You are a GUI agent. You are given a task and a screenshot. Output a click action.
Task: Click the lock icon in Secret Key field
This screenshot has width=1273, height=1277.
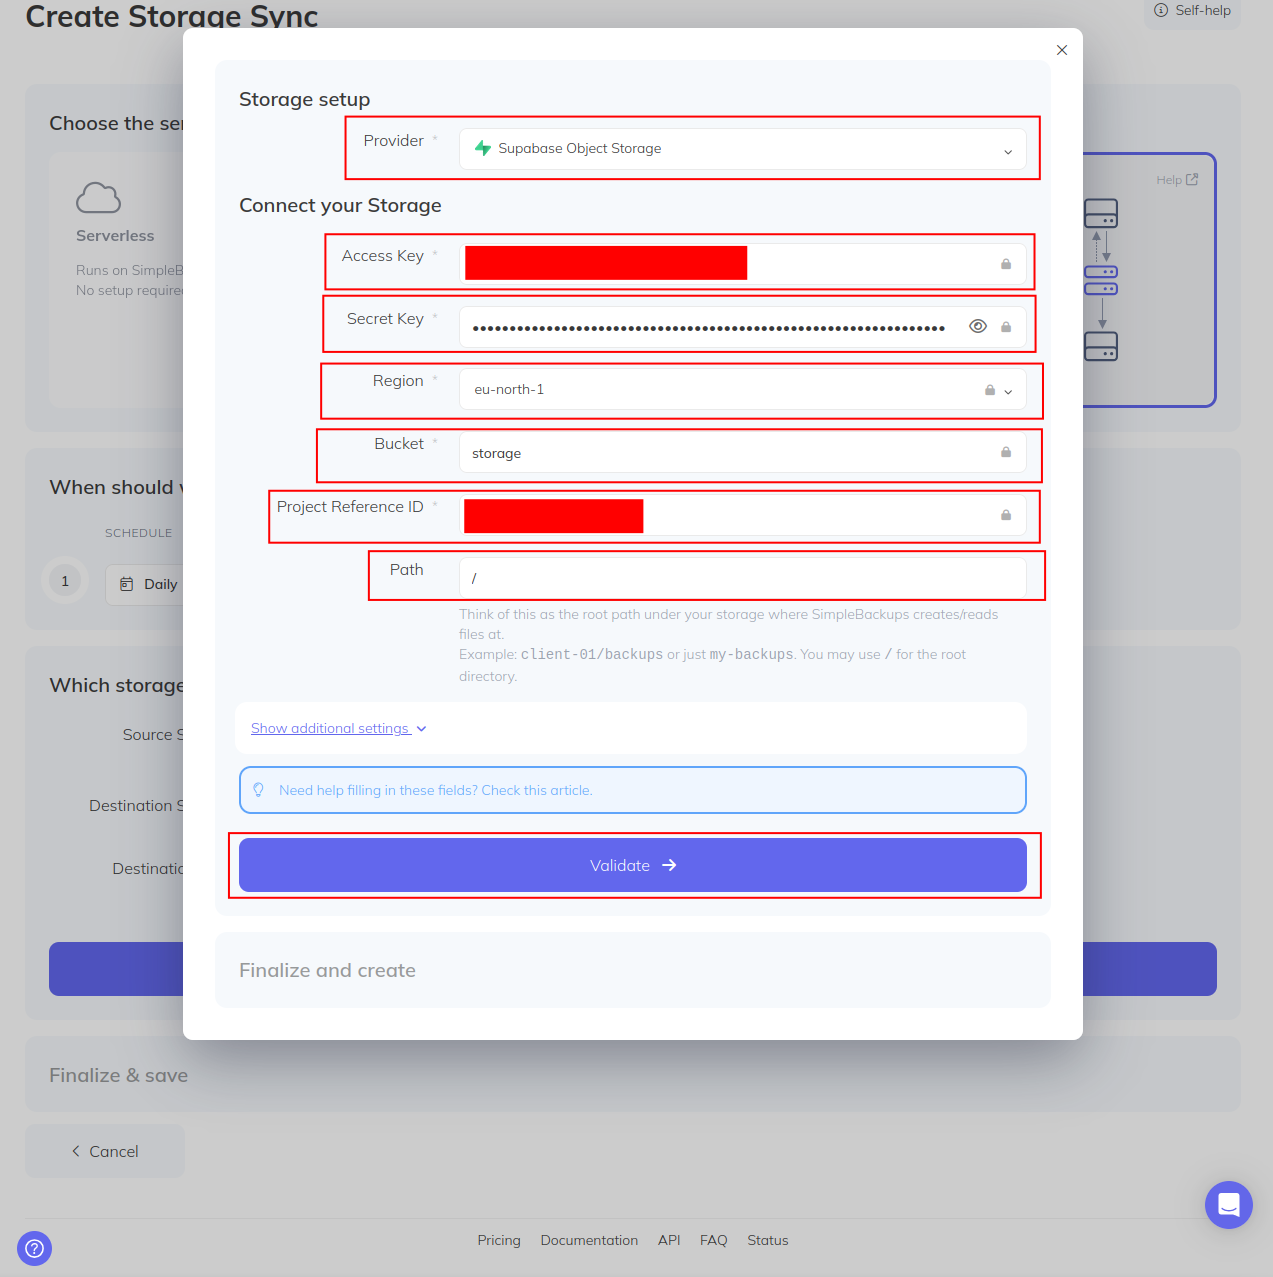point(1006,327)
